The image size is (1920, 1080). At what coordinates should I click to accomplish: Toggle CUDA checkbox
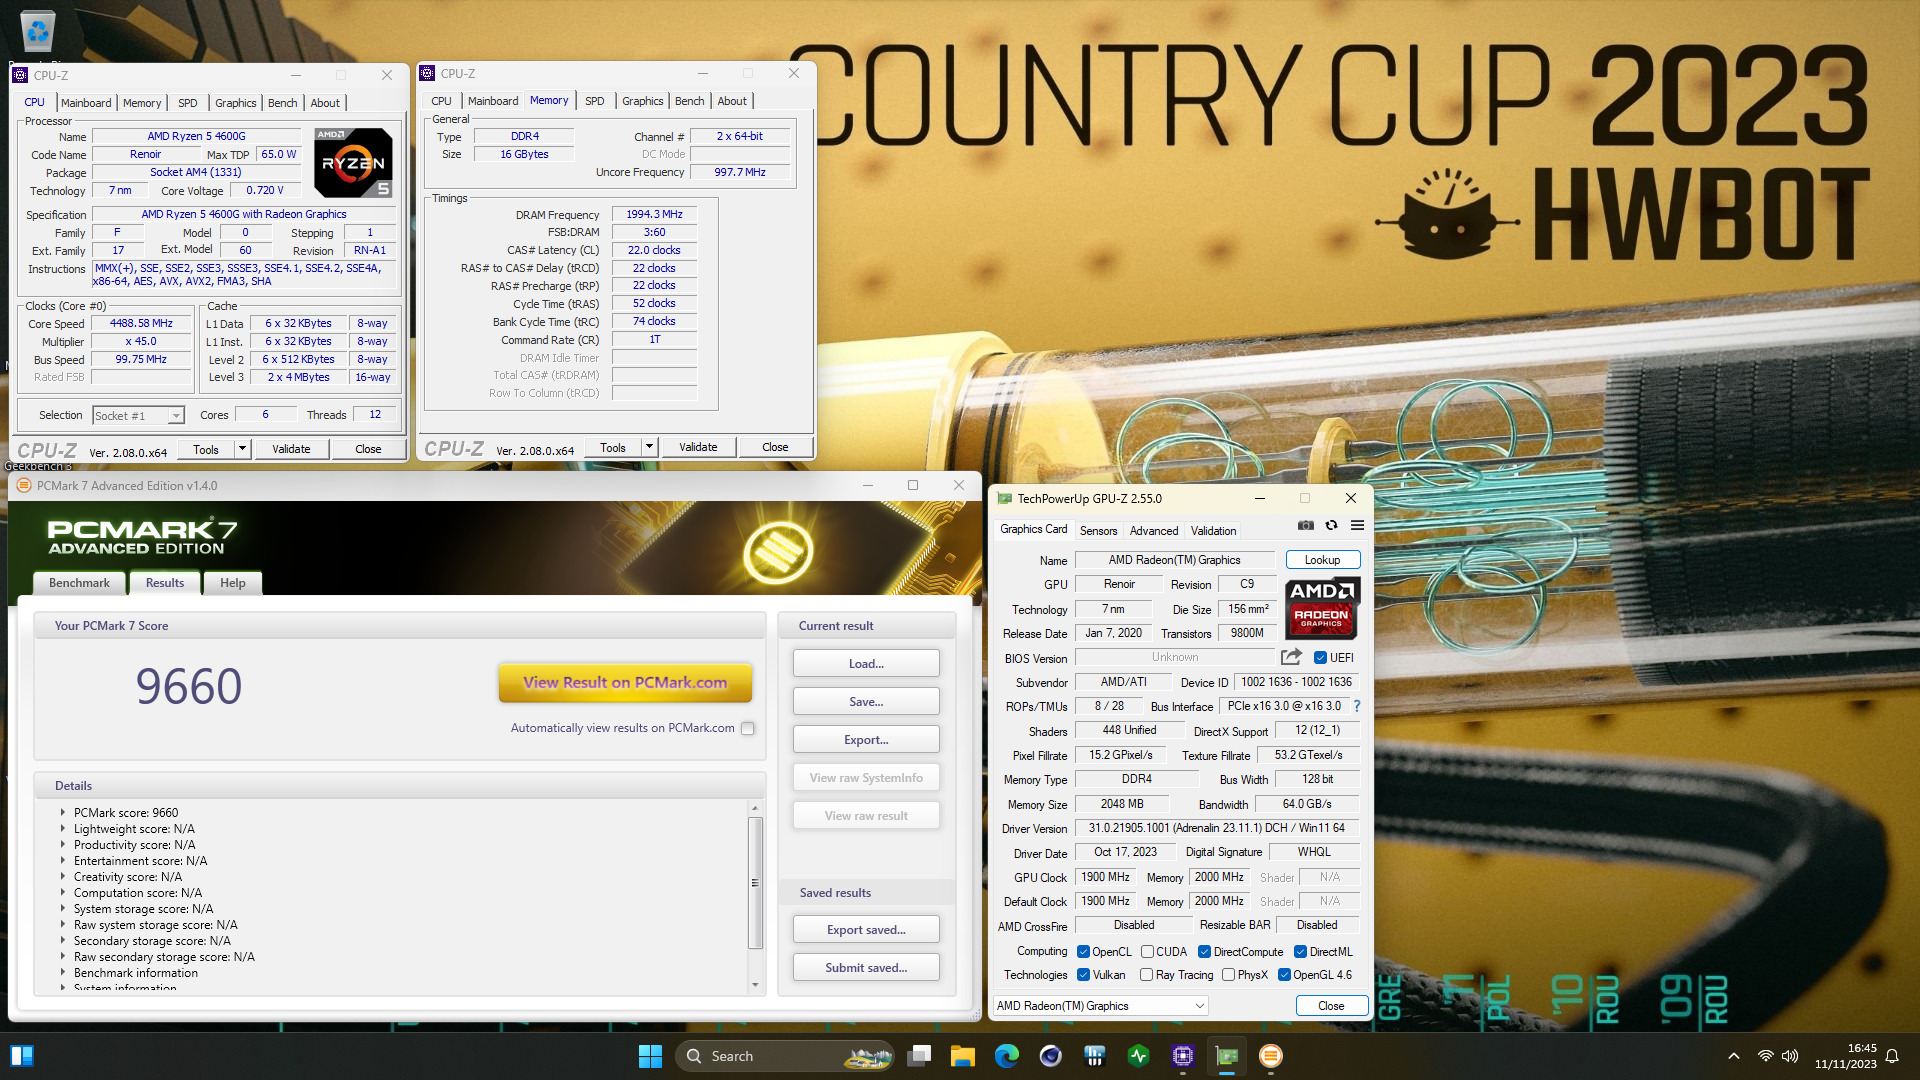coord(1147,951)
